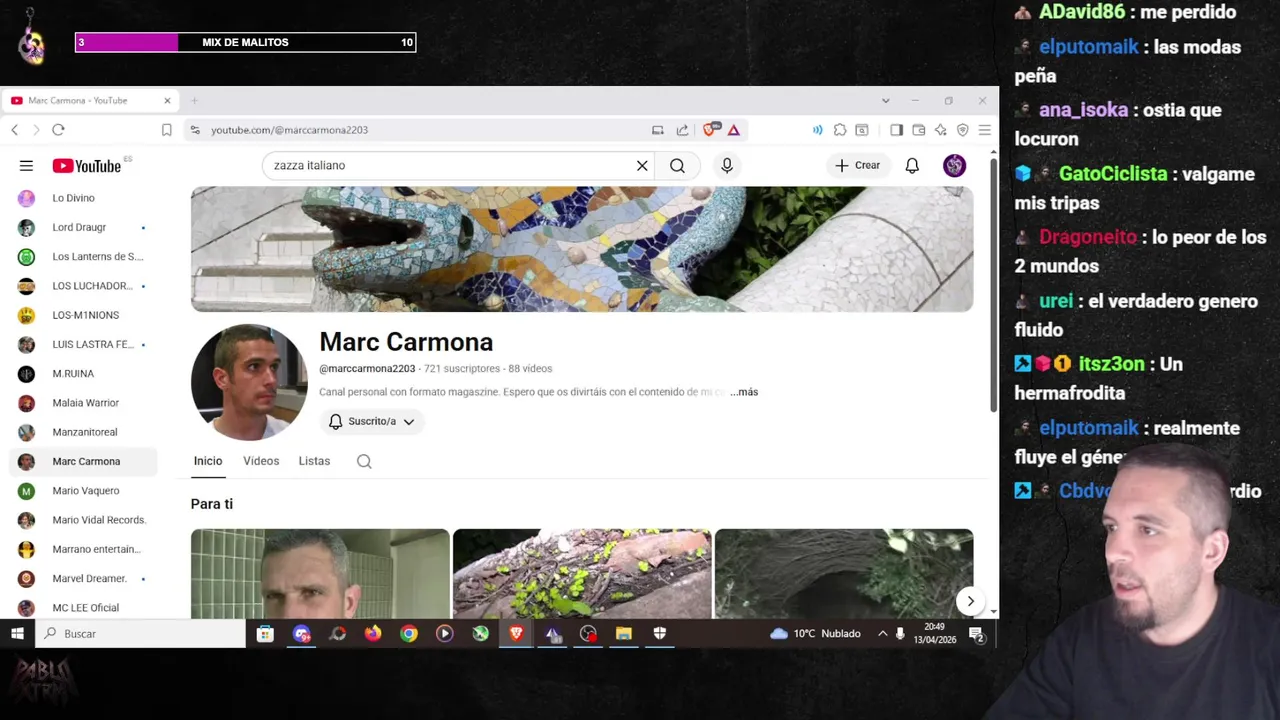Image resolution: width=1280 pixels, height=720 pixels.
Task: Open Mario Vidal Records subscription
Action: [82, 520]
